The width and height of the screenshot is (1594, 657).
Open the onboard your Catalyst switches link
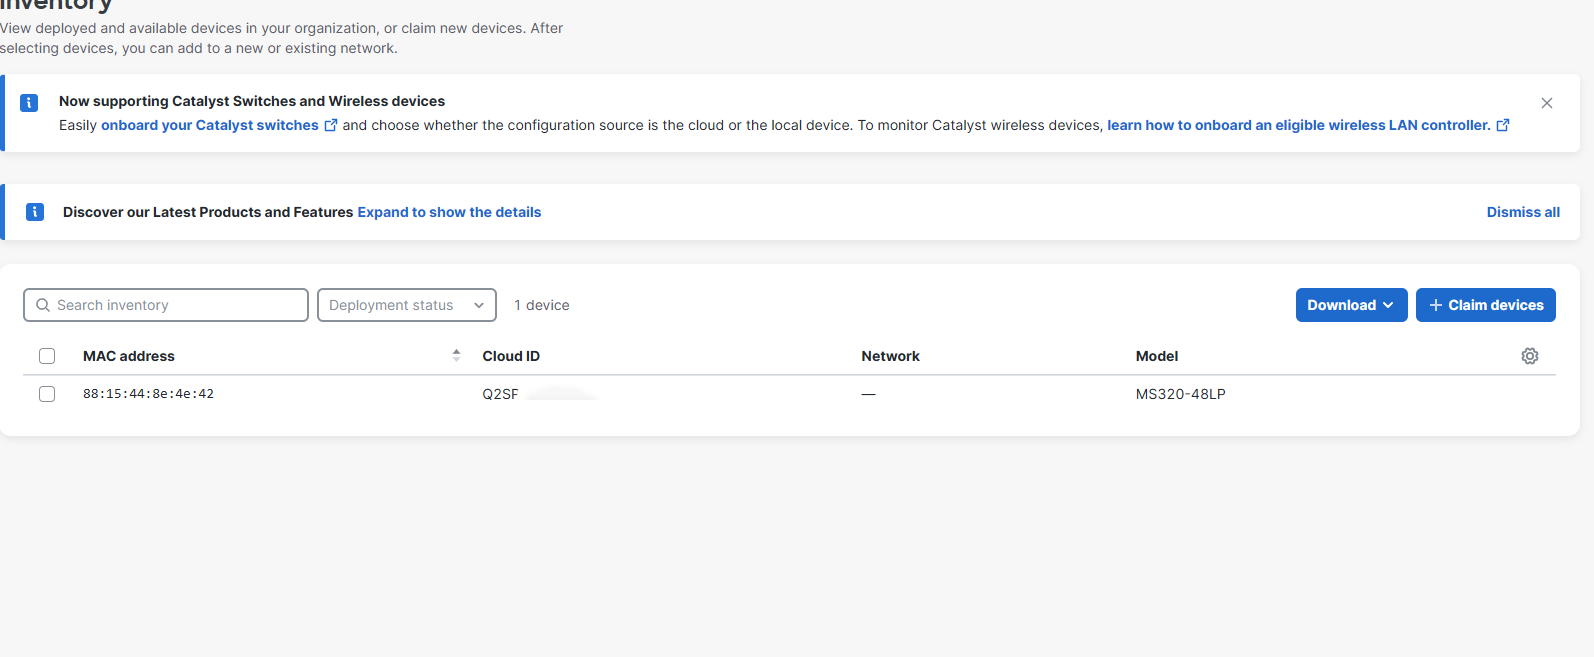click(x=209, y=125)
